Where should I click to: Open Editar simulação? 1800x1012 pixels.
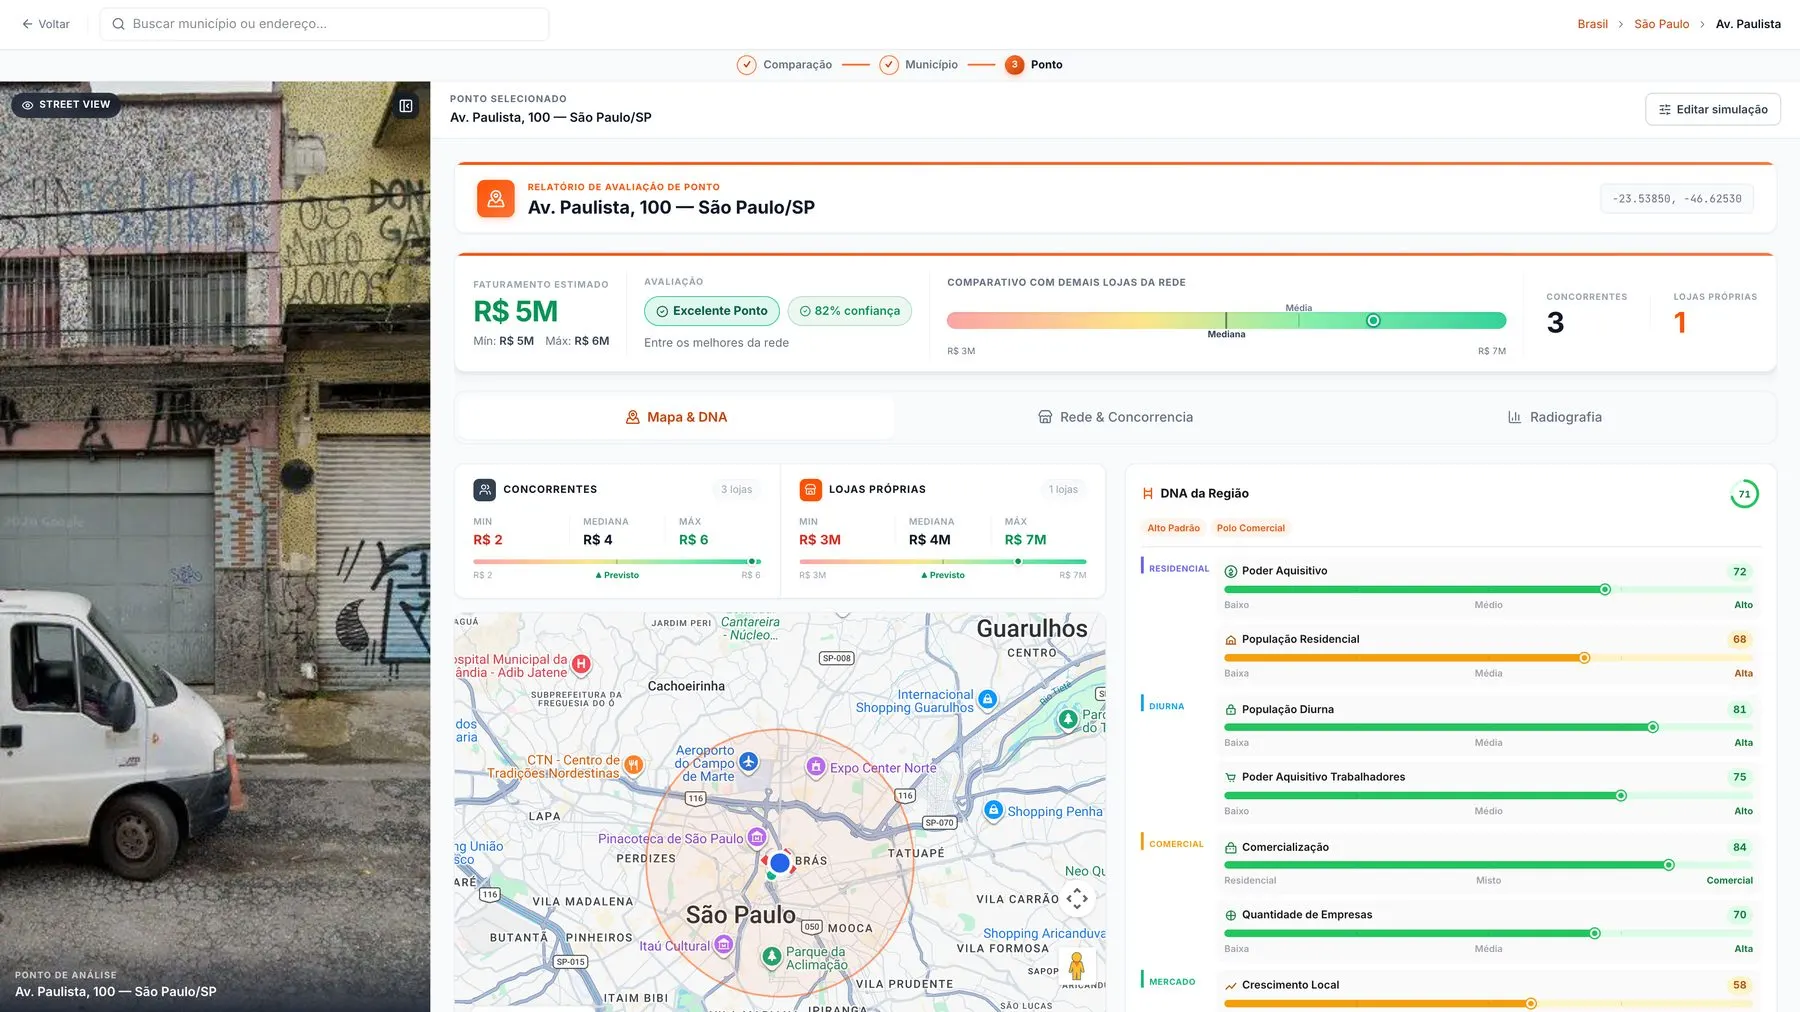[1713, 110]
